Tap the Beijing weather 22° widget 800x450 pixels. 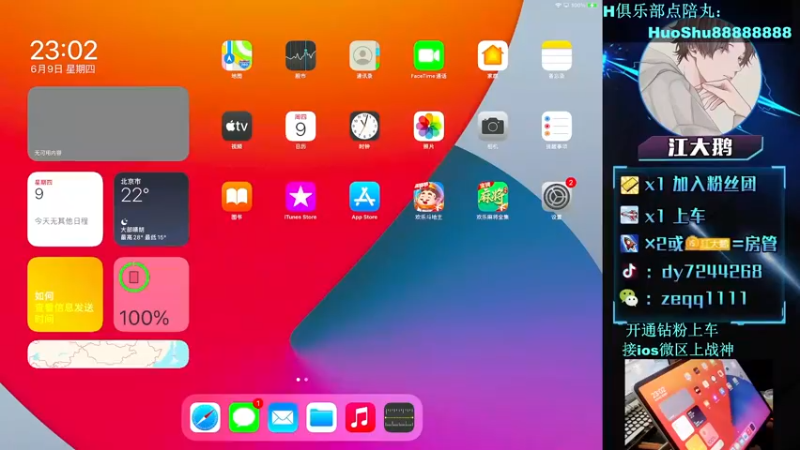click(151, 209)
